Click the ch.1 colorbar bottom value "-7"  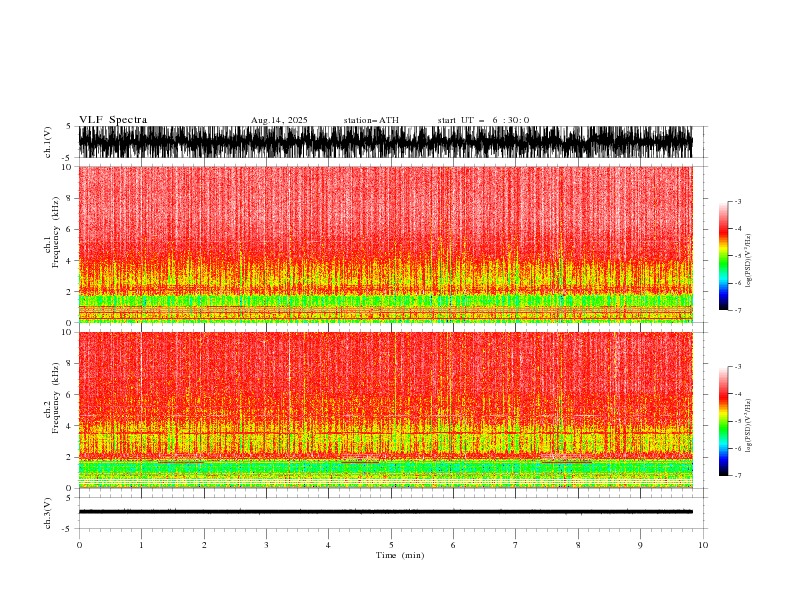738,310
